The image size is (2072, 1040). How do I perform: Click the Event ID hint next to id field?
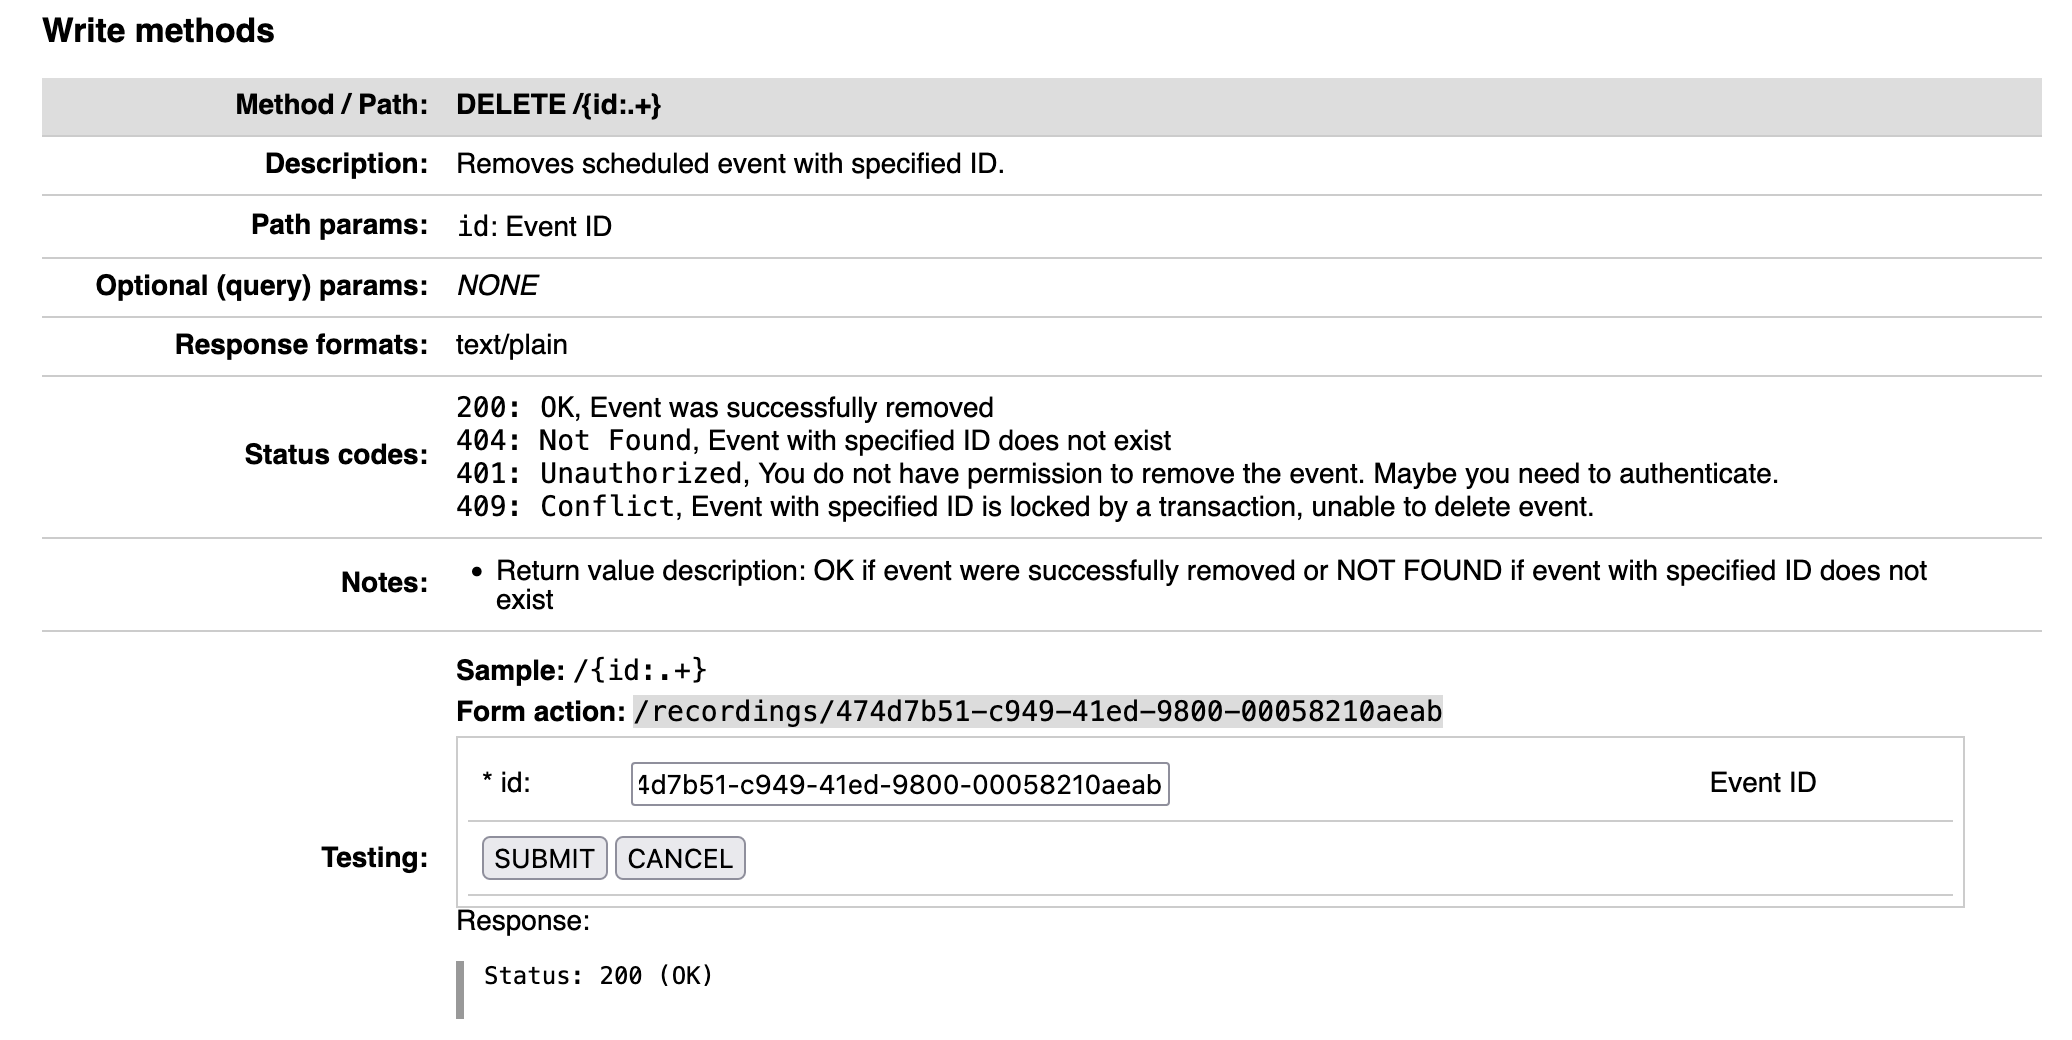pyautogui.click(x=1761, y=783)
